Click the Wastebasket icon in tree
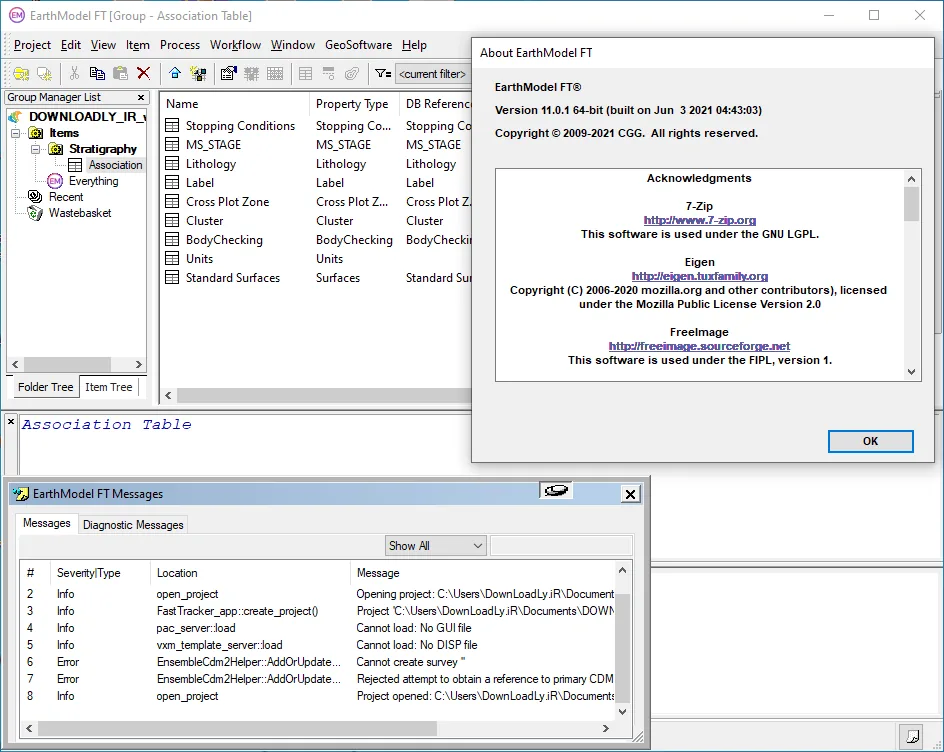 tap(36, 213)
